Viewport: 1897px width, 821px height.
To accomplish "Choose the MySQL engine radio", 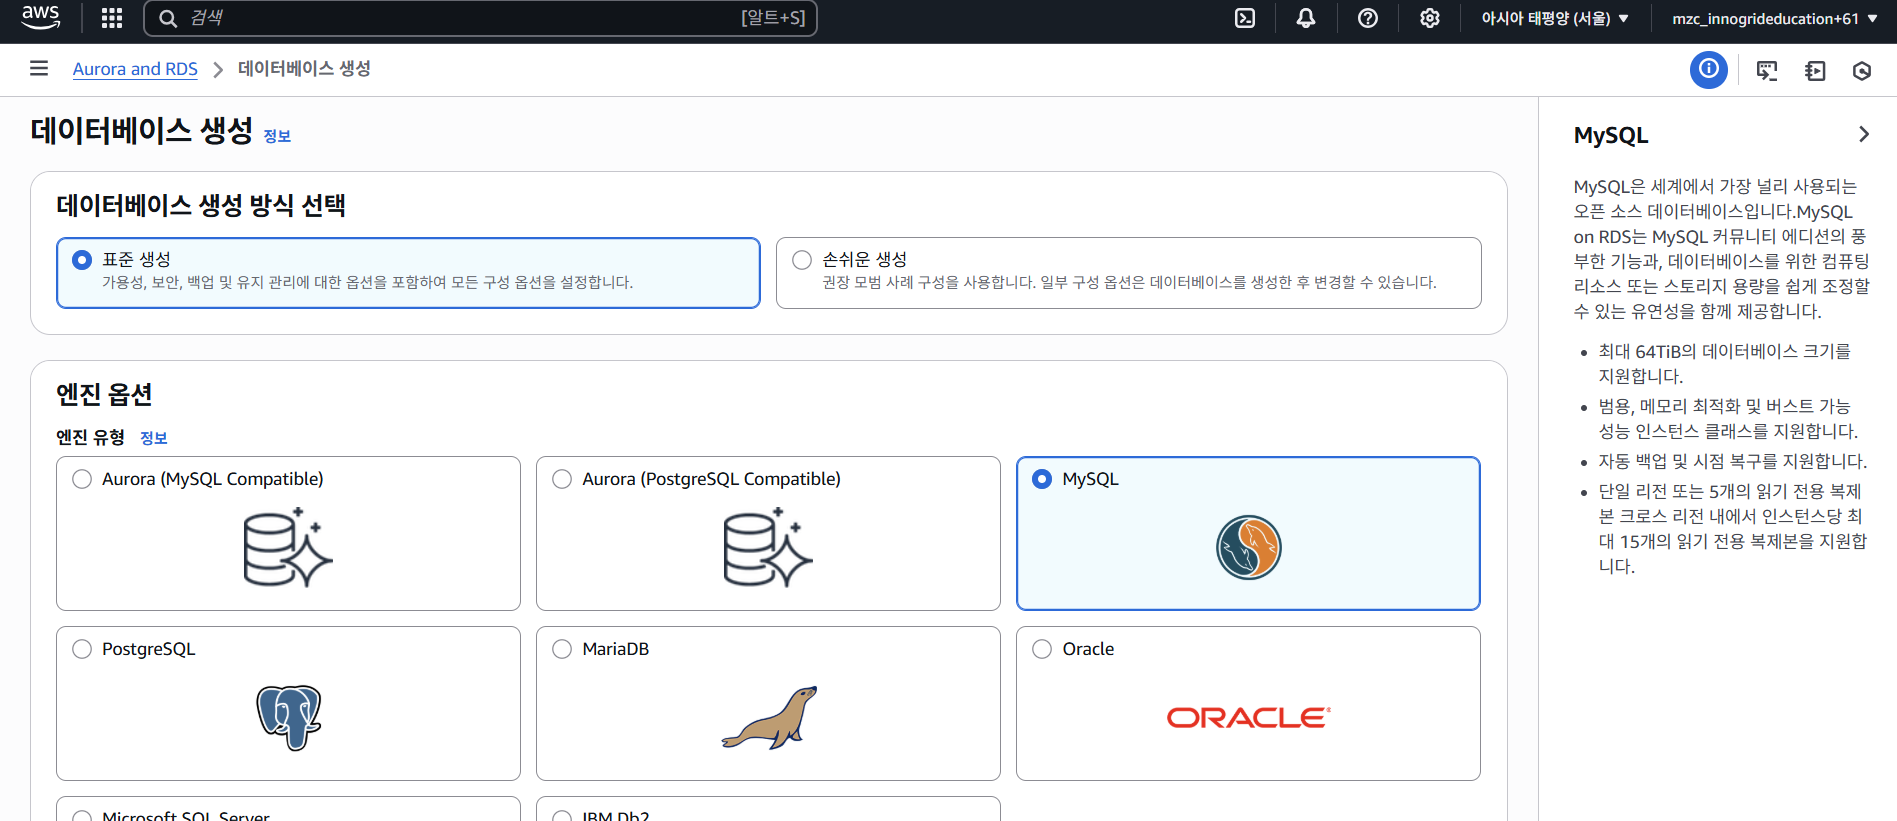I will pyautogui.click(x=1042, y=479).
